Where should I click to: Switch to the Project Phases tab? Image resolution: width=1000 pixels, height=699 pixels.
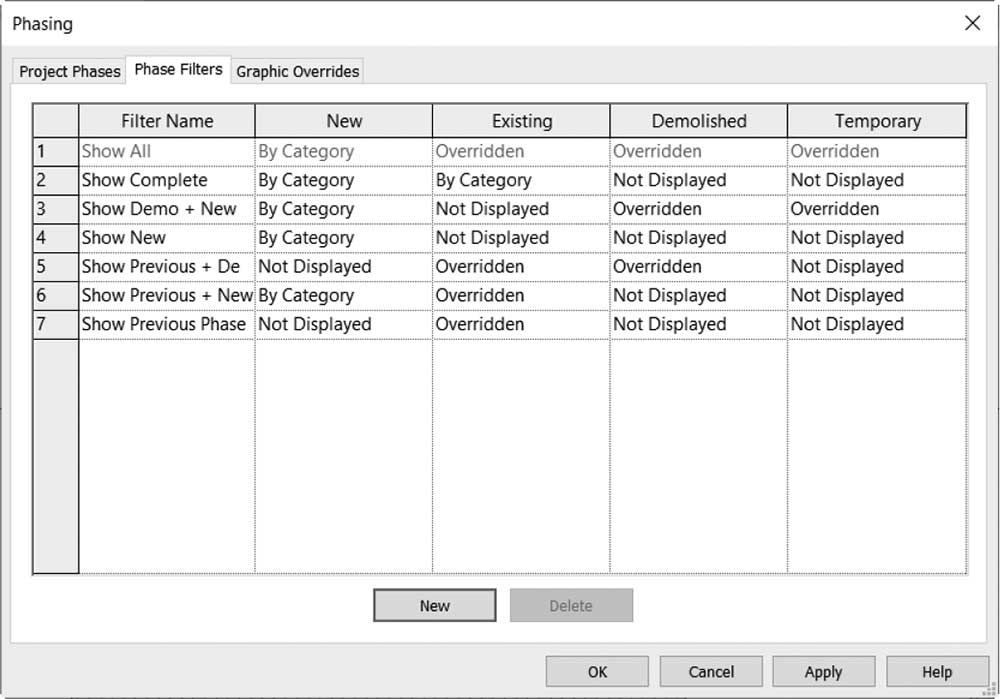tap(70, 71)
